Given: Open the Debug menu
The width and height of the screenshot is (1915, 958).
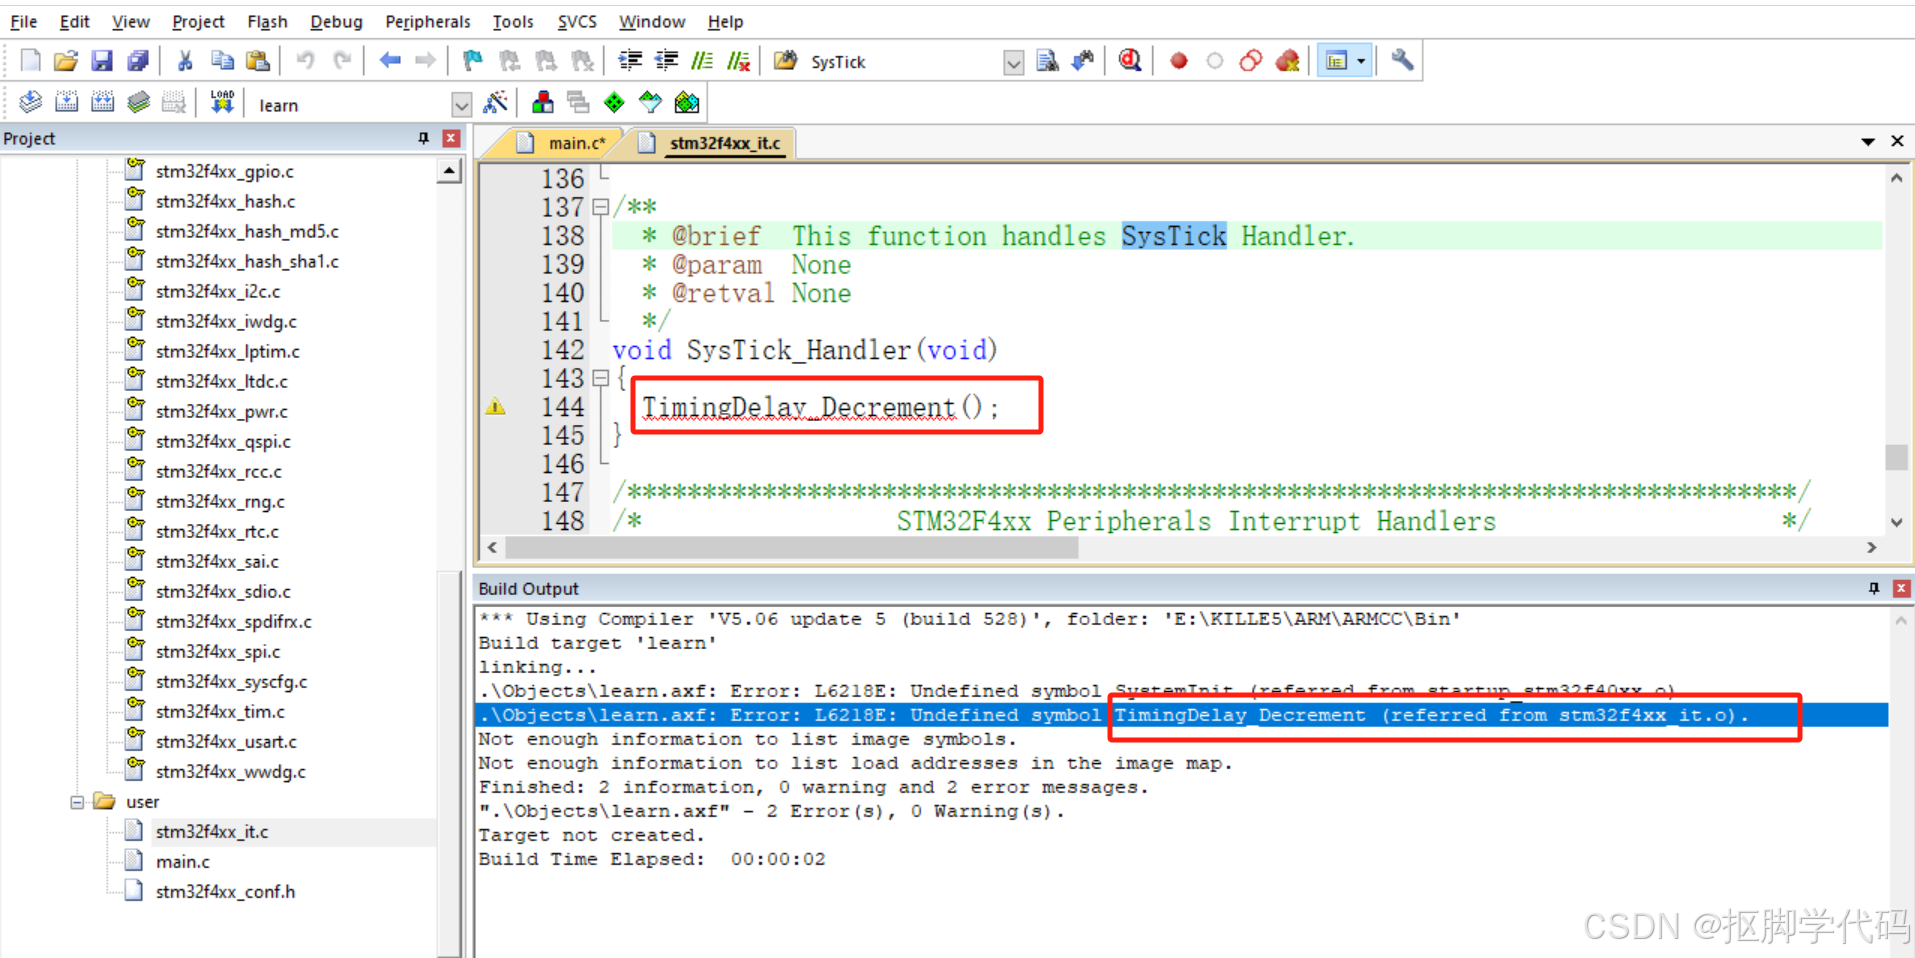Looking at the screenshot, I should pyautogui.click(x=336, y=21).
